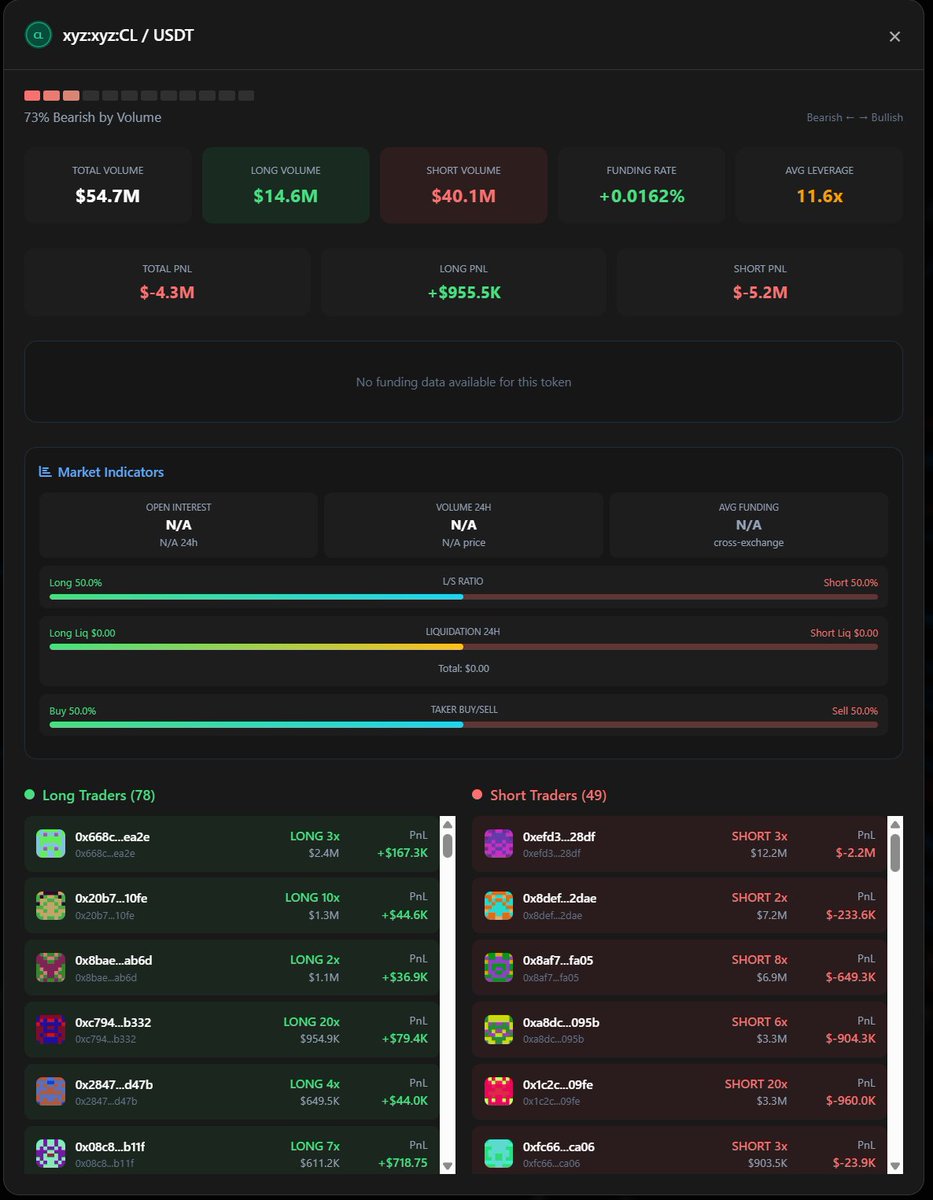
Task: Click the Taker Buy/Sell progress bar
Action: tap(464, 725)
